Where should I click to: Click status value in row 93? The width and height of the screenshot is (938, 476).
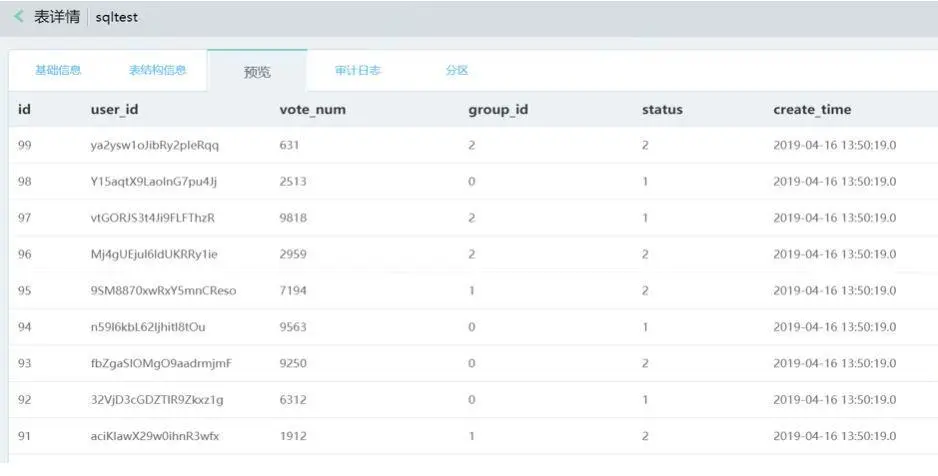pyautogui.click(x=645, y=364)
